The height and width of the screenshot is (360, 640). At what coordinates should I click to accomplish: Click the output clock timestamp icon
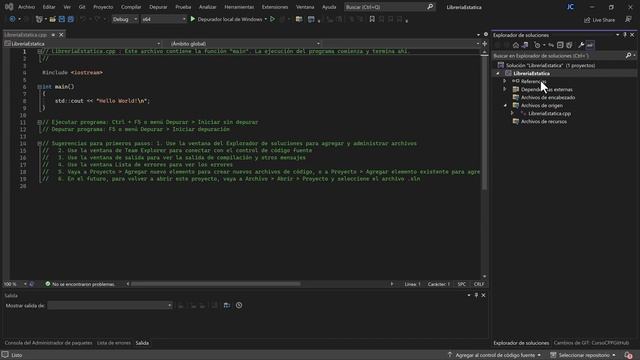click(239, 305)
